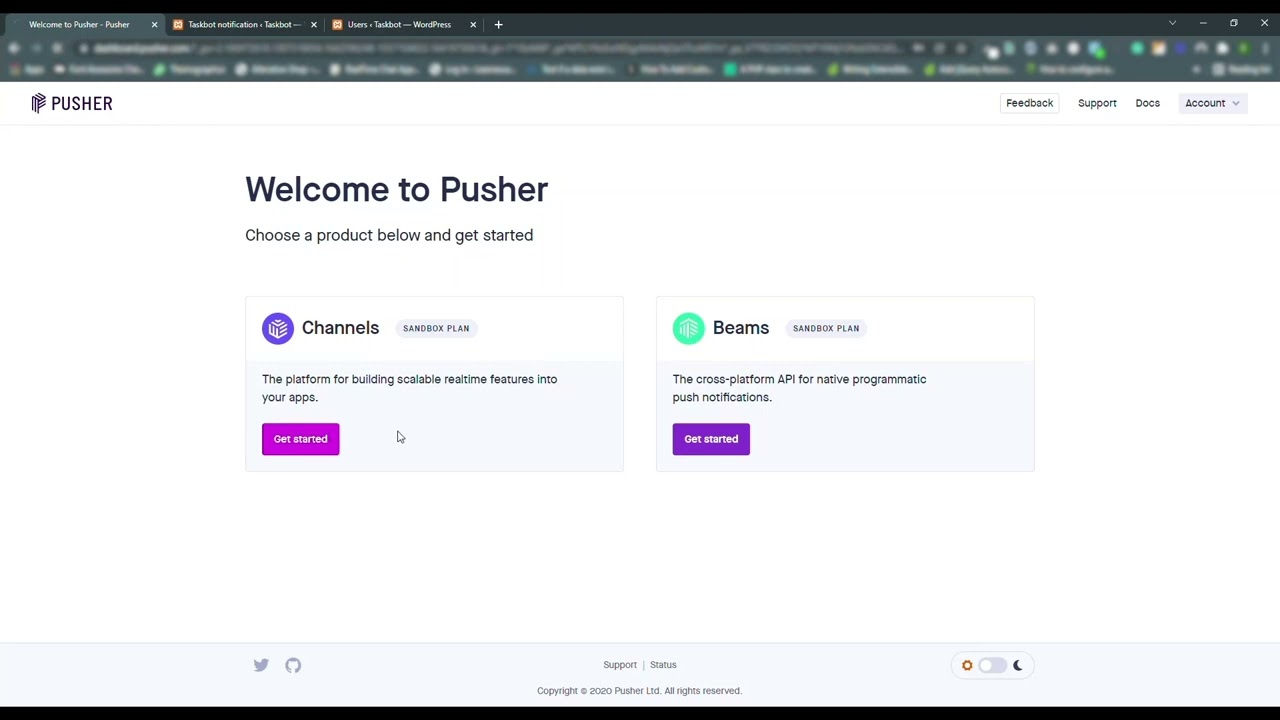Viewport: 1280px width, 720px height.
Task: Click the Welcome to Pusher heading
Action: [396, 189]
